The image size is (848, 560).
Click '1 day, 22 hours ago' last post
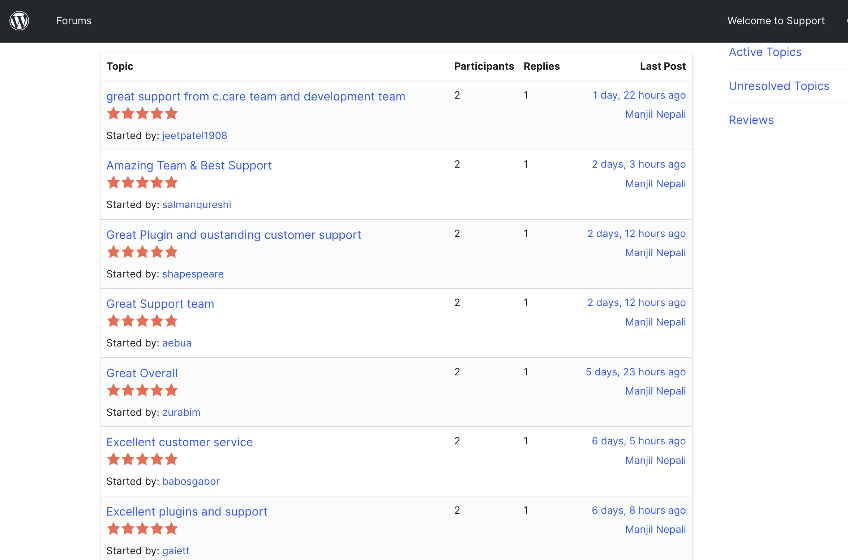click(639, 95)
